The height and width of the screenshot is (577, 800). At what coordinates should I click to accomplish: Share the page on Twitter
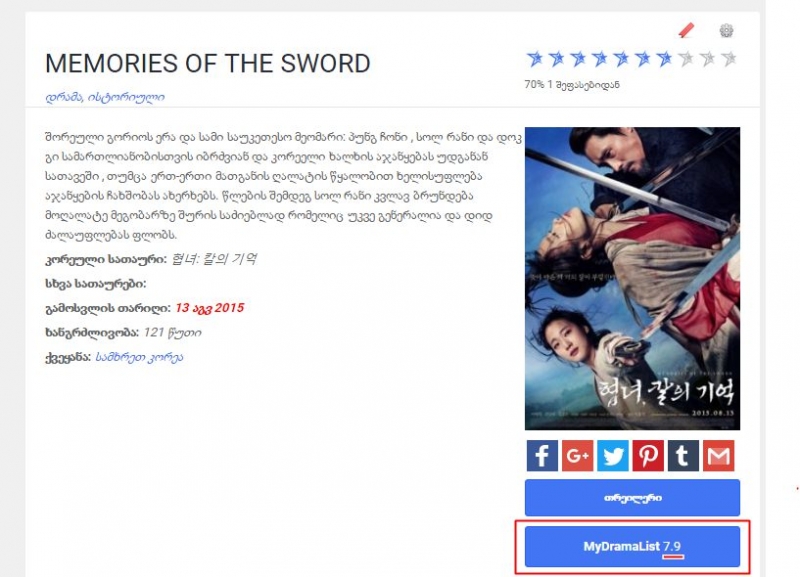pos(613,456)
